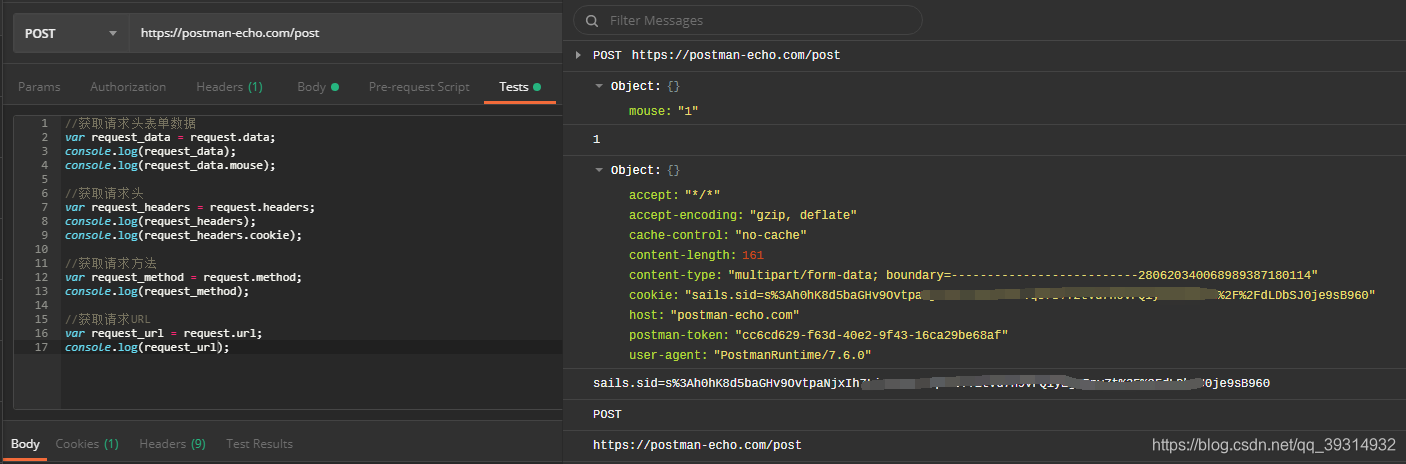This screenshot has width=1406, height=464.
Task: Open the response Cookies (1) tab
Action: click(87, 444)
